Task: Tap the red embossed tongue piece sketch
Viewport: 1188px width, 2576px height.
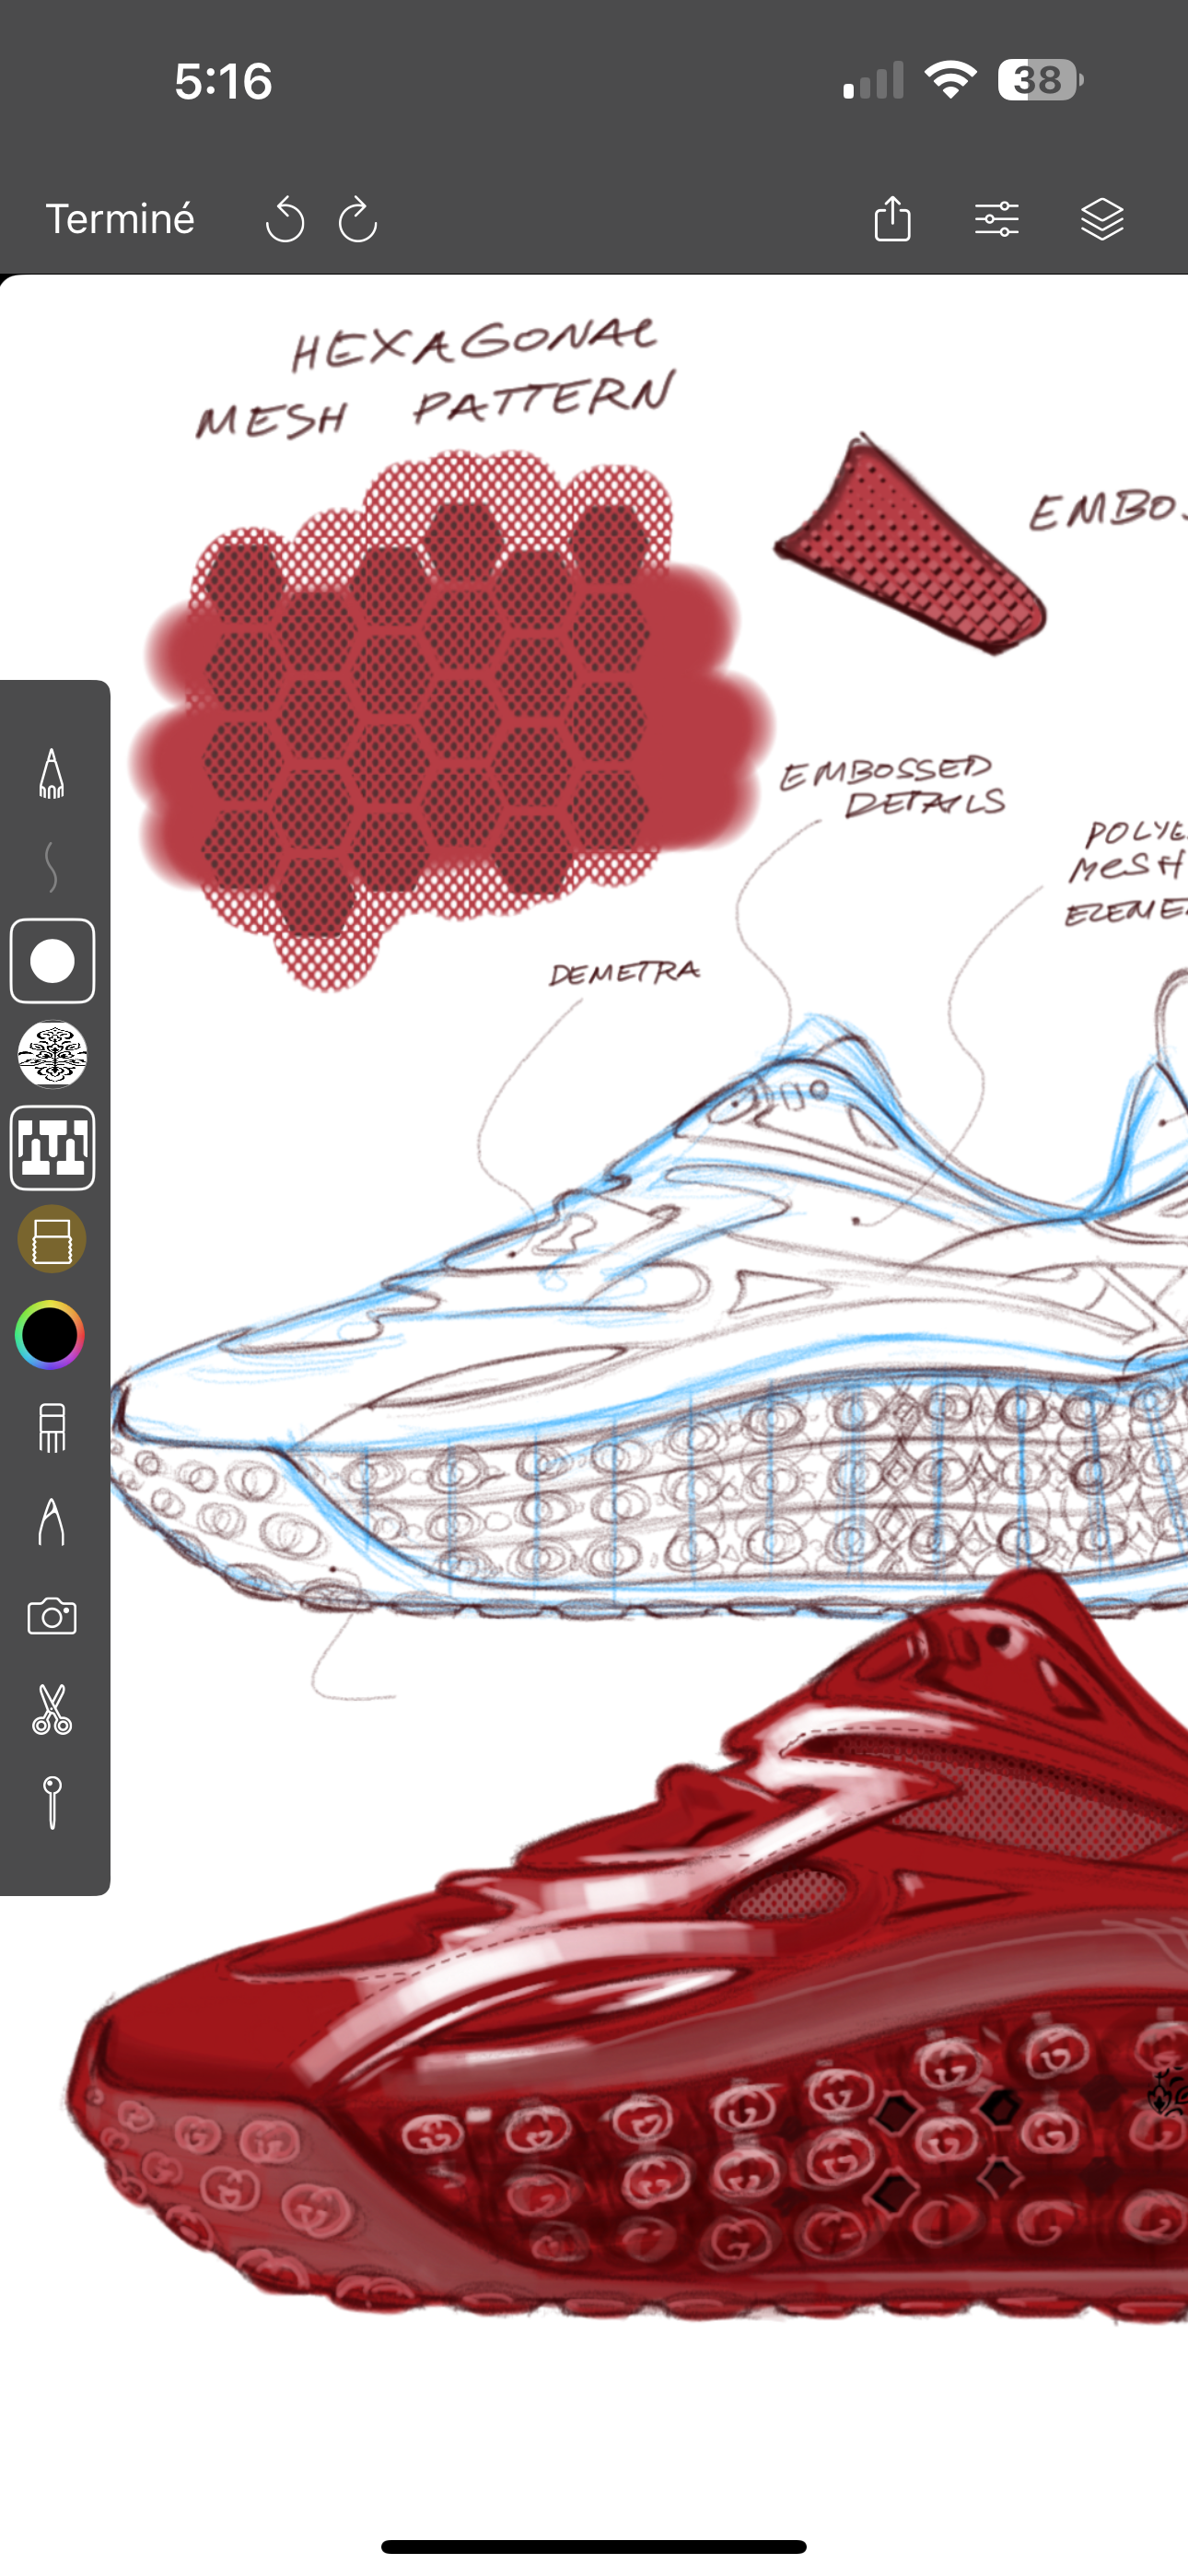Action: pos(910,545)
